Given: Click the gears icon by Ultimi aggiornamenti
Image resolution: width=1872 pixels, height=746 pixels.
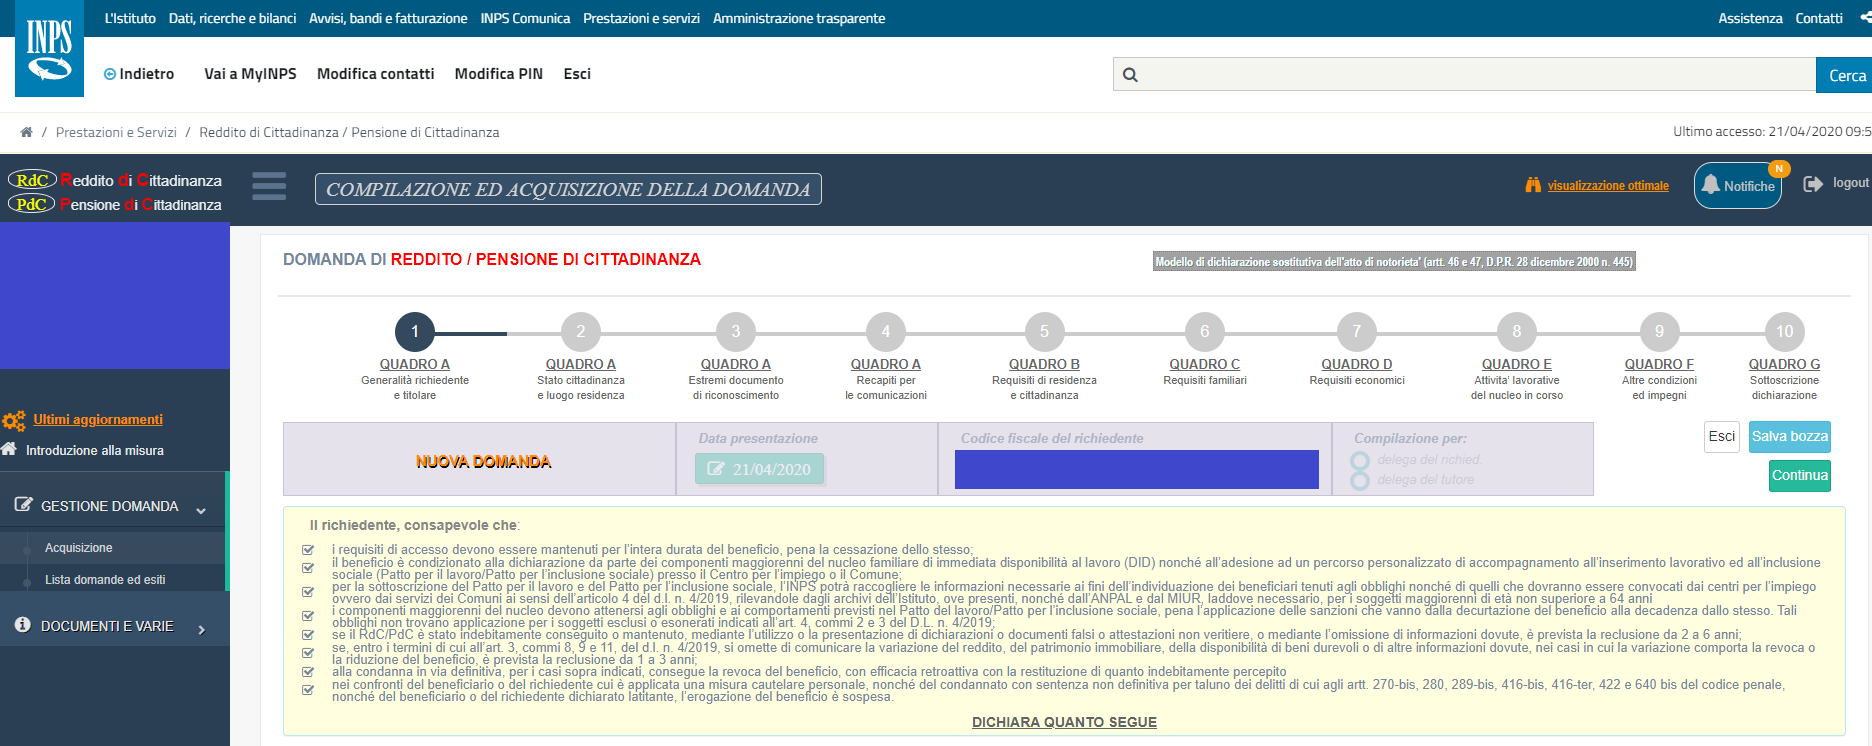Looking at the screenshot, I should pos(14,421).
